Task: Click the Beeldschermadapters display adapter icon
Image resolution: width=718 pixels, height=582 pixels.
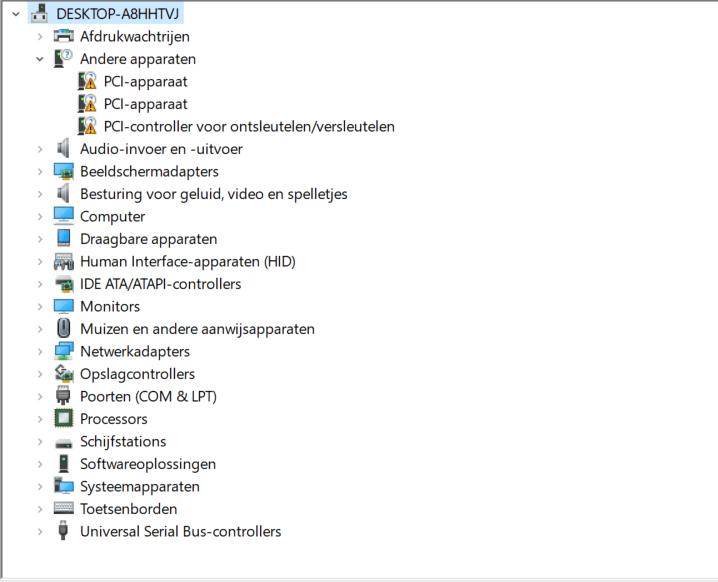Action: [63, 171]
